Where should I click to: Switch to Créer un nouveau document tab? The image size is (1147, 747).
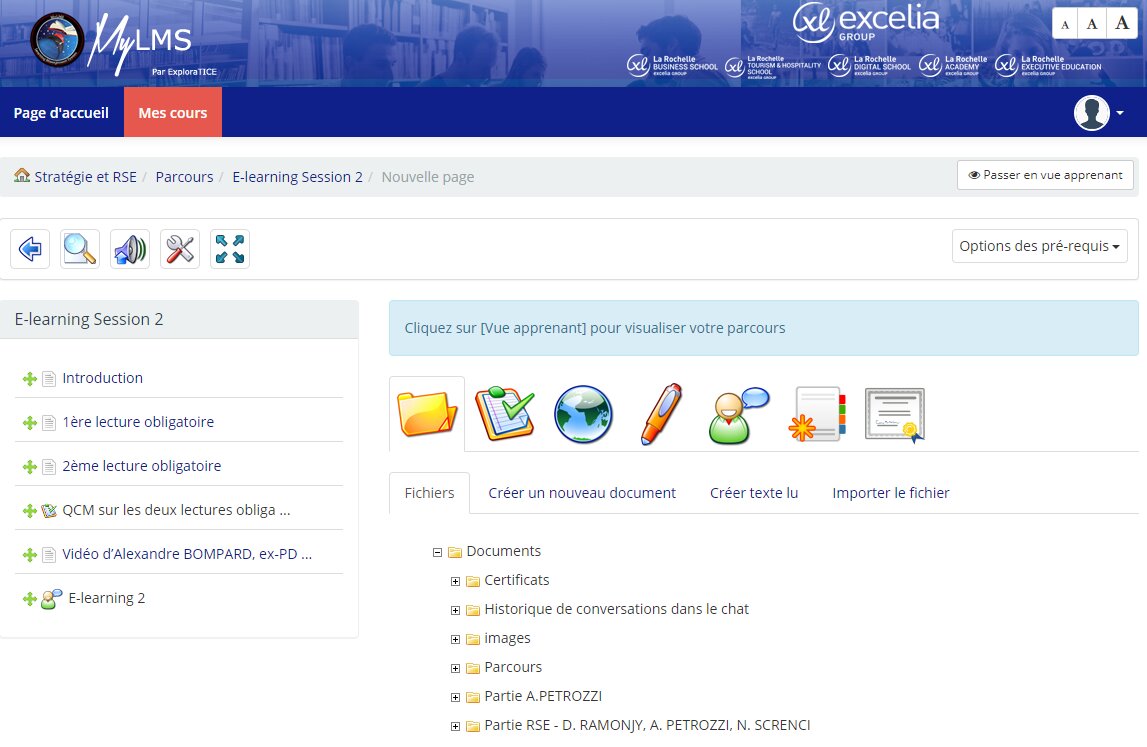pos(582,493)
